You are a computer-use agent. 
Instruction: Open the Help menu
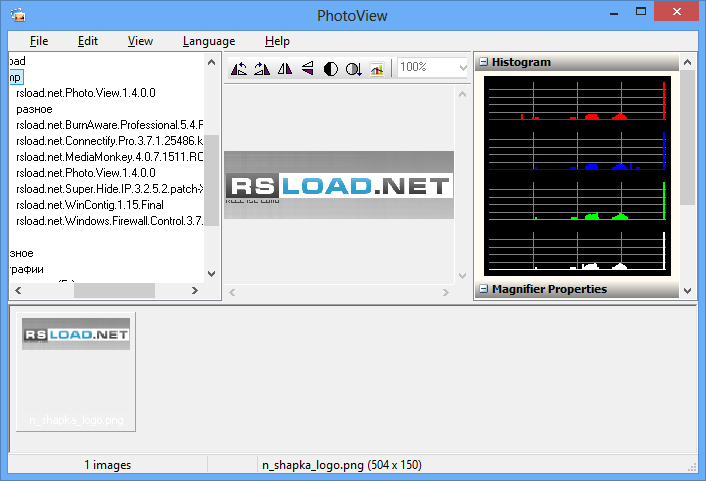277,41
